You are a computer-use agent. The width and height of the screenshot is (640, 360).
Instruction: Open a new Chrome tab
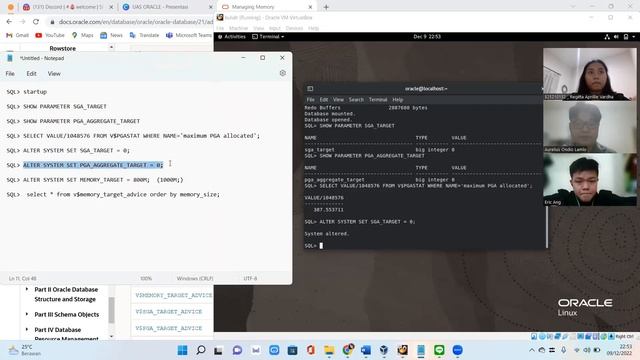[x=326, y=7]
